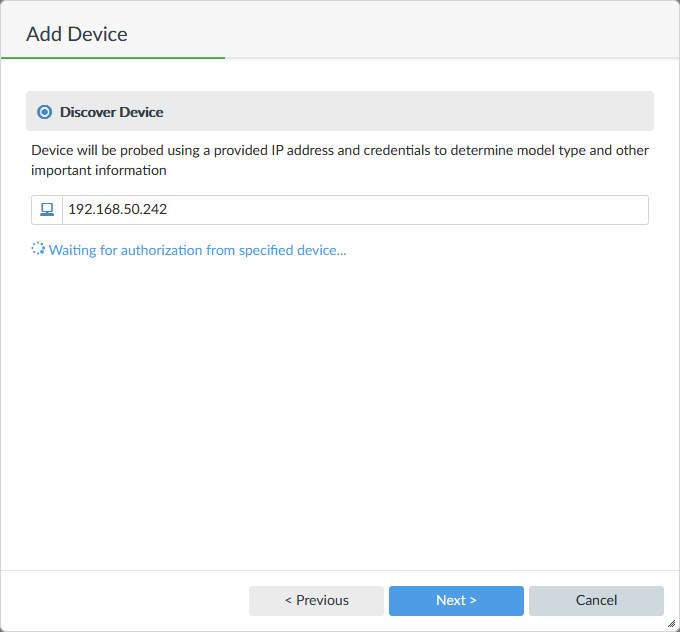Proceed with the Next button
The image size is (680, 632).
tap(456, 601)
